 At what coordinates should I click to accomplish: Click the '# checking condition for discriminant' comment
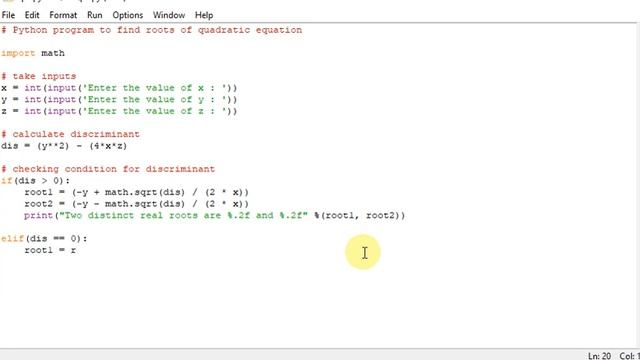coord(108,169)
